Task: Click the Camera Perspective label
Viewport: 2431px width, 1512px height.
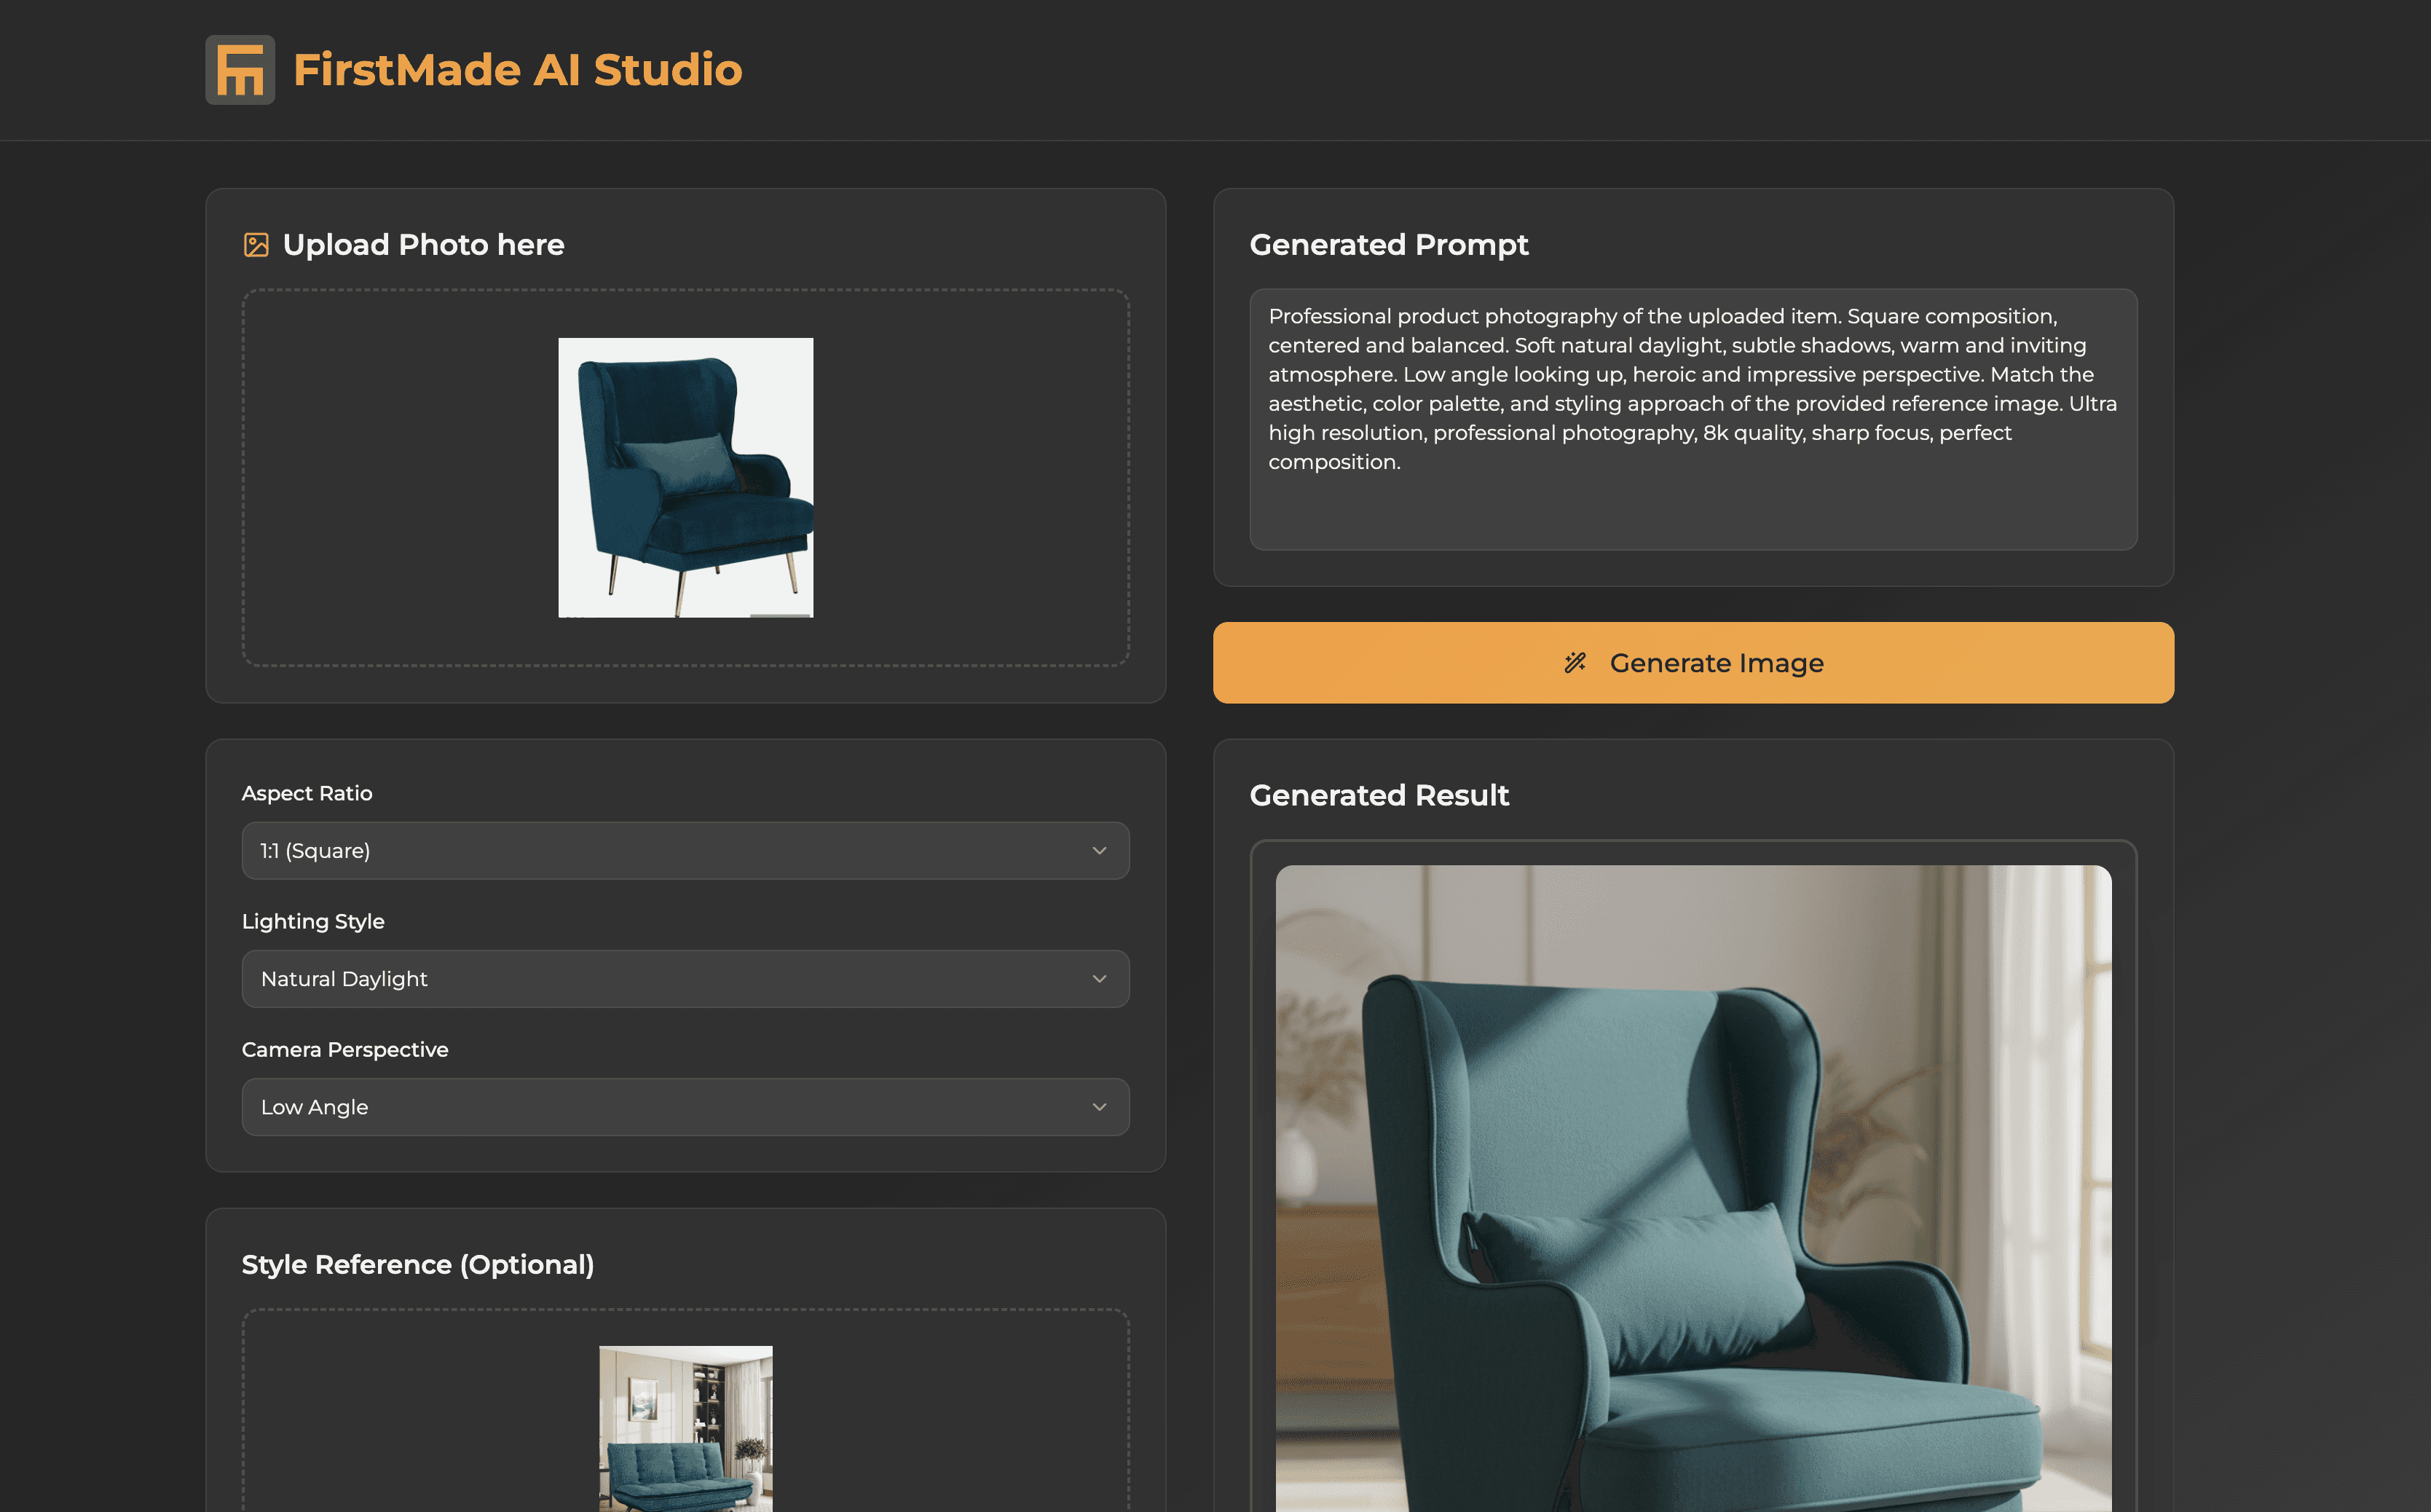Action: coord(345,1049)
